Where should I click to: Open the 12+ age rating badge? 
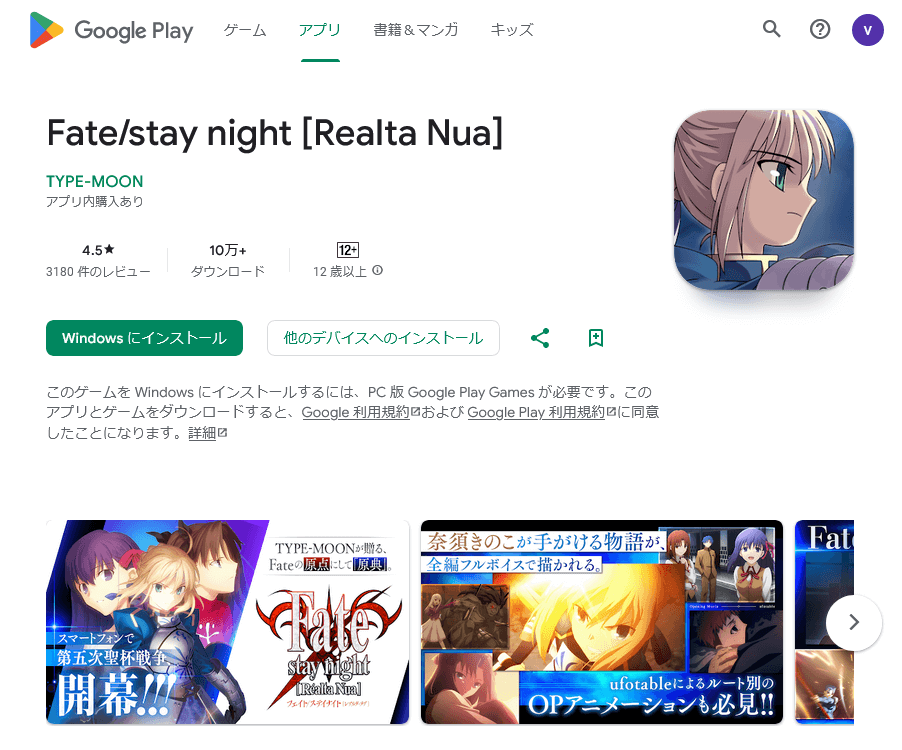tap(347, 250)
